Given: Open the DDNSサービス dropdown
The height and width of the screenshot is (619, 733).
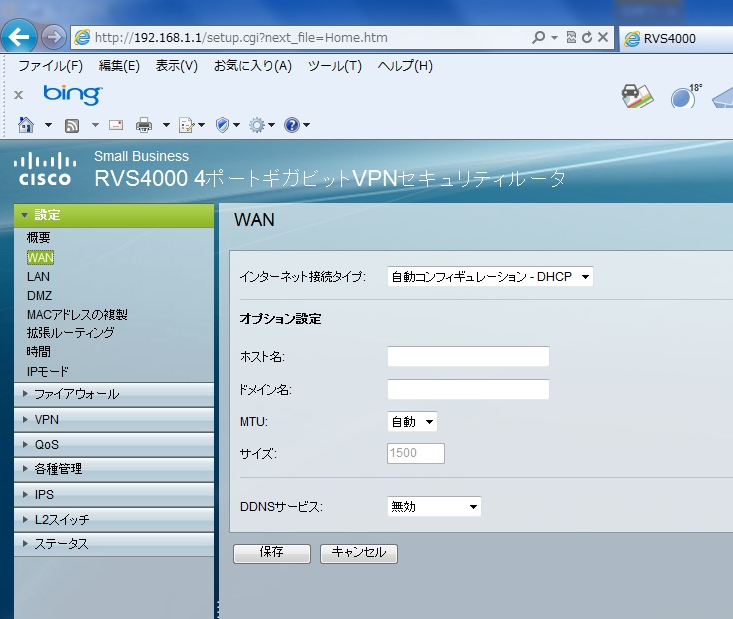Looking at the screenshot, I should pyautogui.click(x=434, y=507).
